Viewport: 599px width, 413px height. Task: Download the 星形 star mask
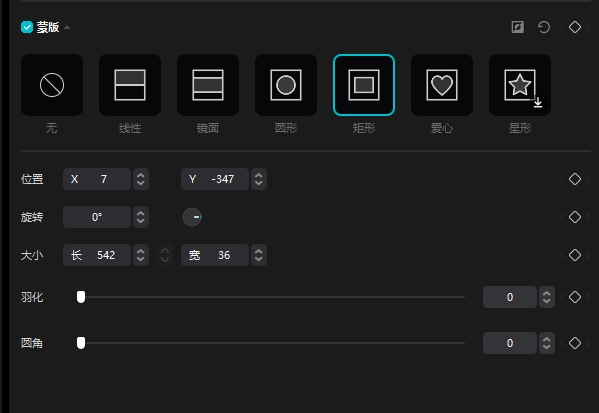[538, 102]
